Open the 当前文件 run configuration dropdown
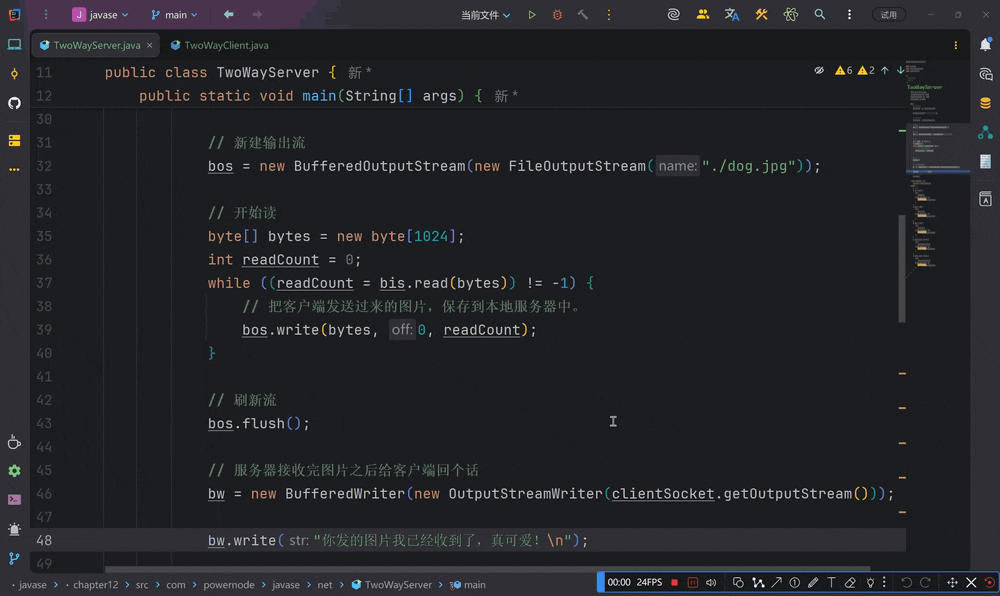 click(485, 15)
